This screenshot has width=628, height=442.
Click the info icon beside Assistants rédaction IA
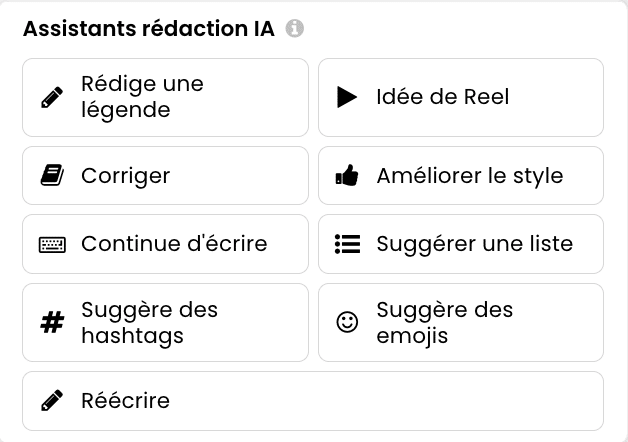click(x=294, y=29)
